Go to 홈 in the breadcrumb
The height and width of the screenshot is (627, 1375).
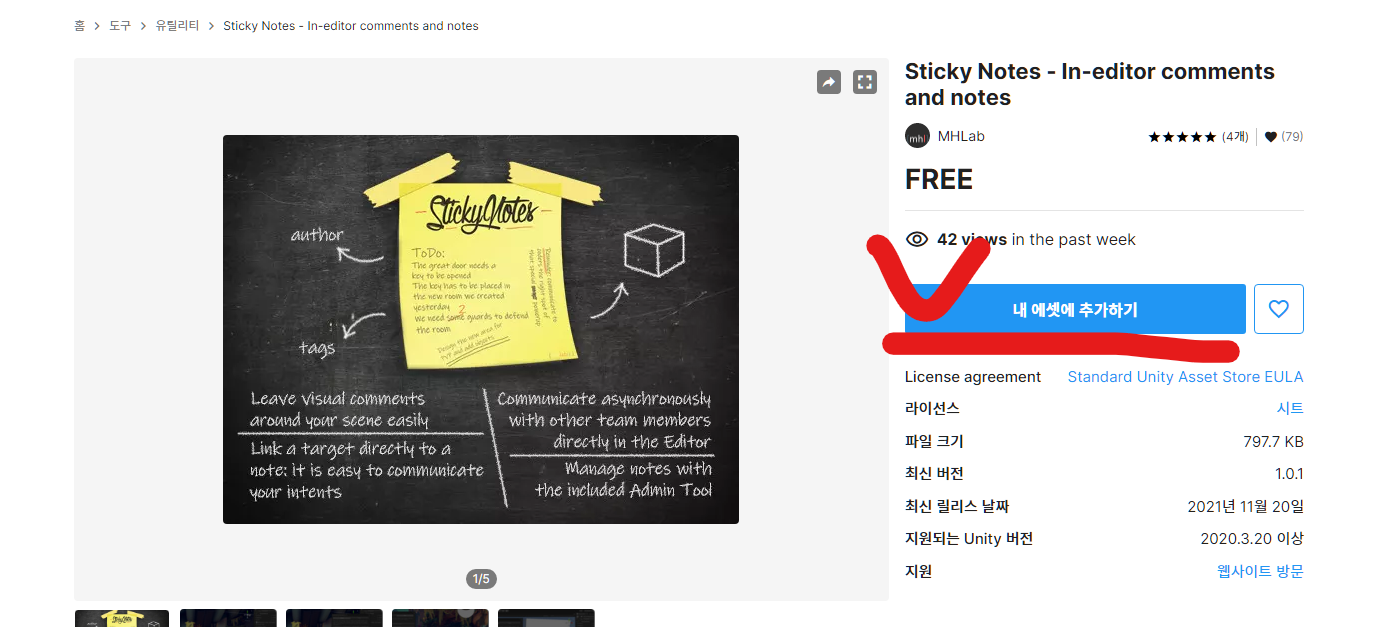79,26
